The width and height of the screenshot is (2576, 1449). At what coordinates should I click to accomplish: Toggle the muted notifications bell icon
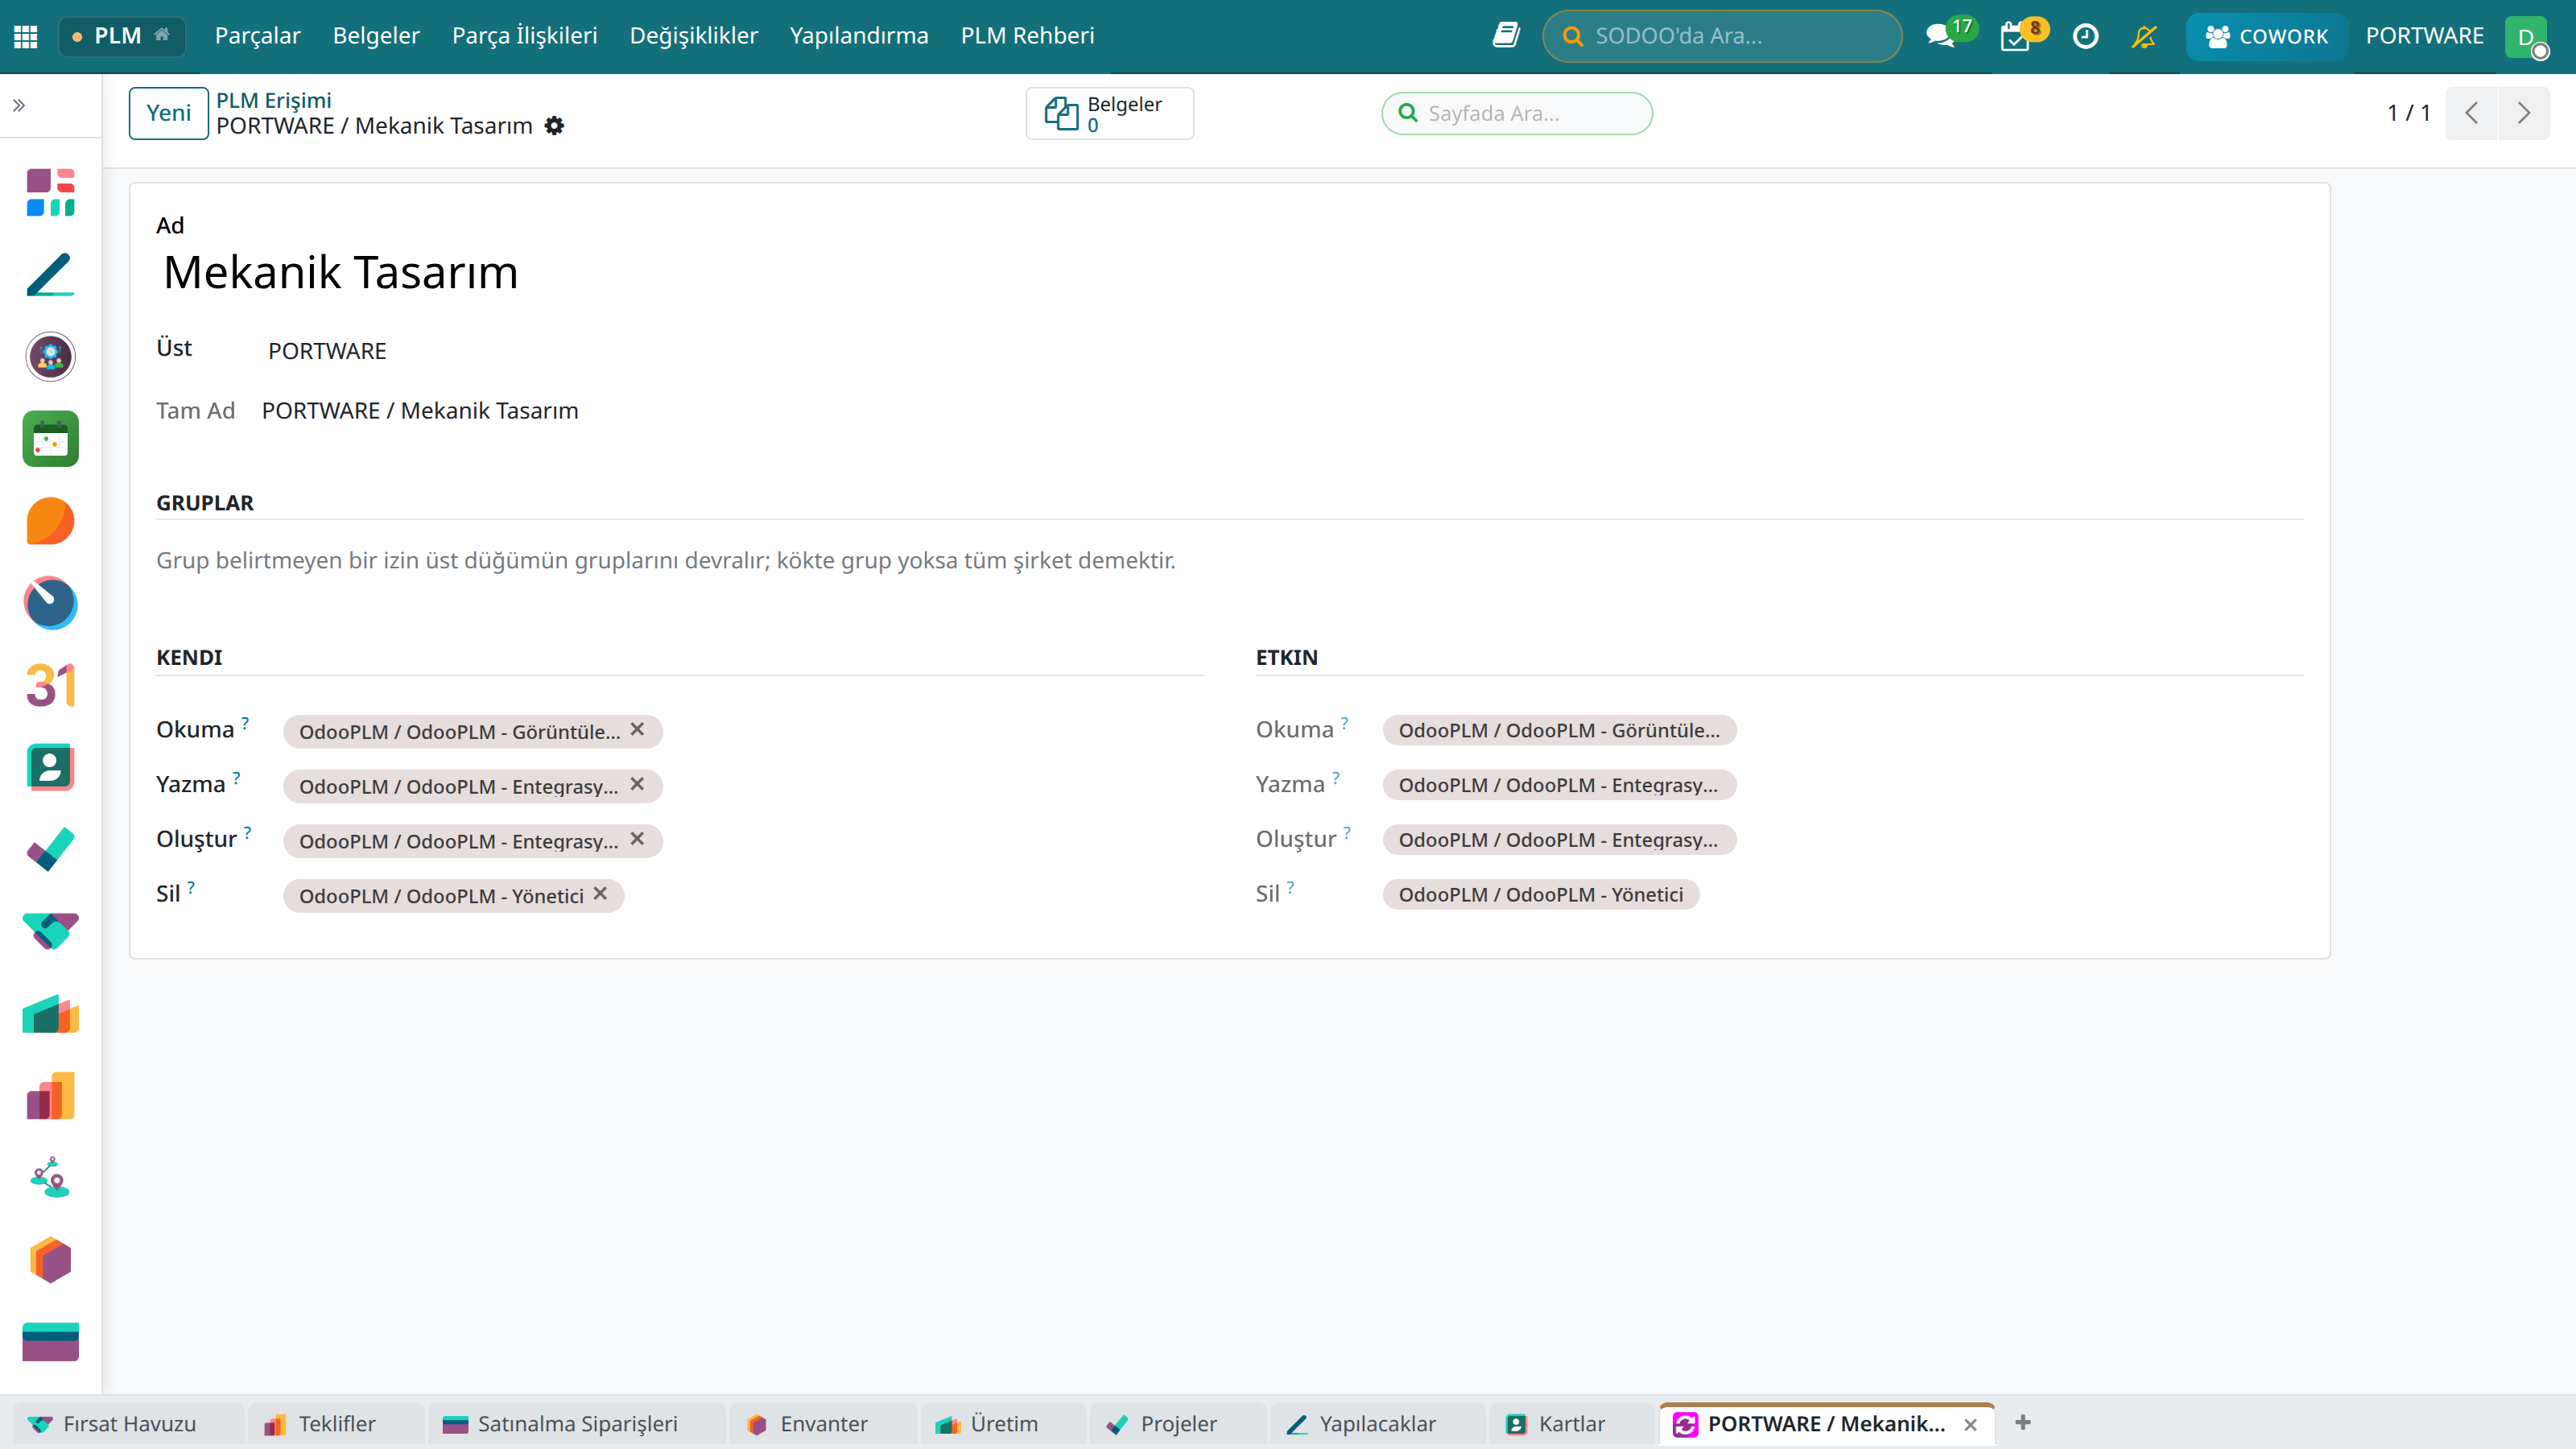[2144, 36]
